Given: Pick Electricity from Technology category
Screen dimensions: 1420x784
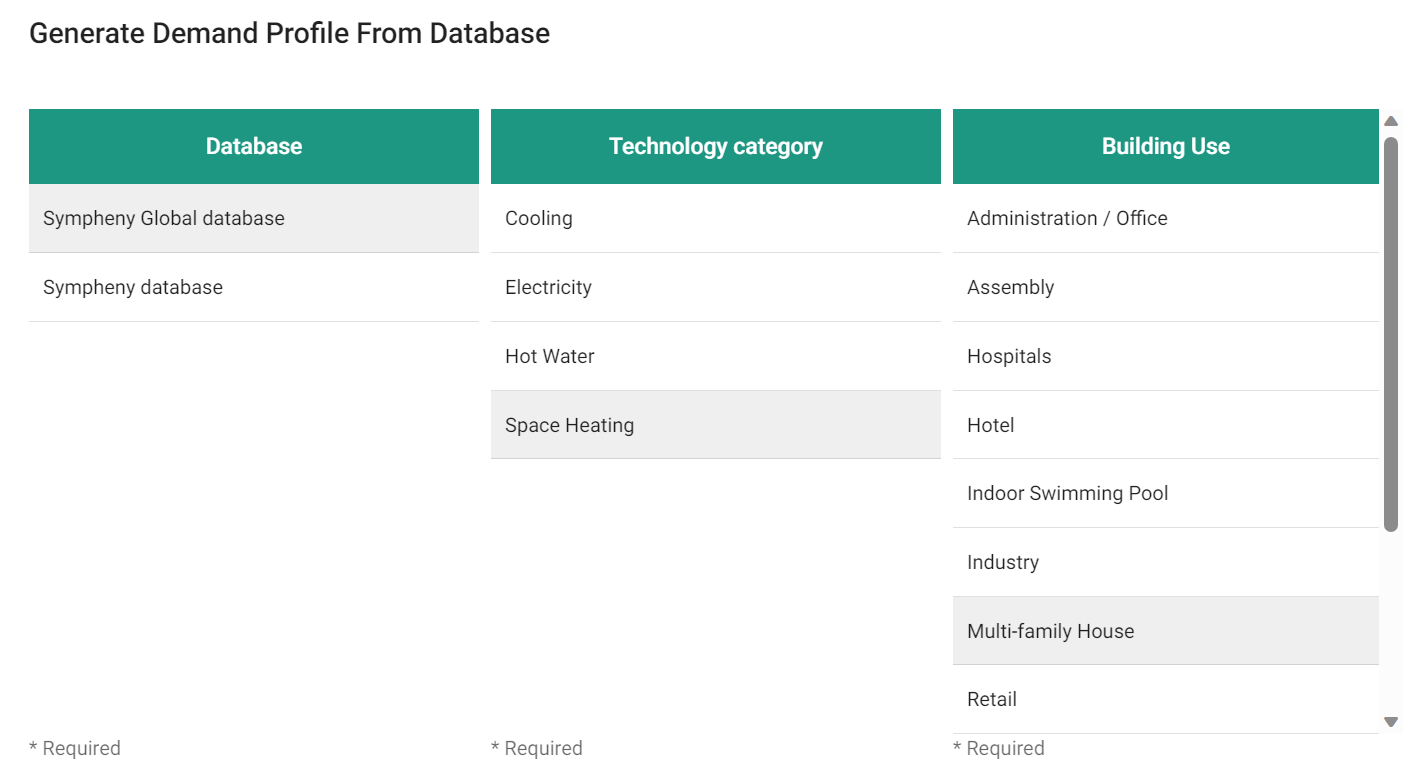Looking at the screenshot, I should tap(715, 287).
